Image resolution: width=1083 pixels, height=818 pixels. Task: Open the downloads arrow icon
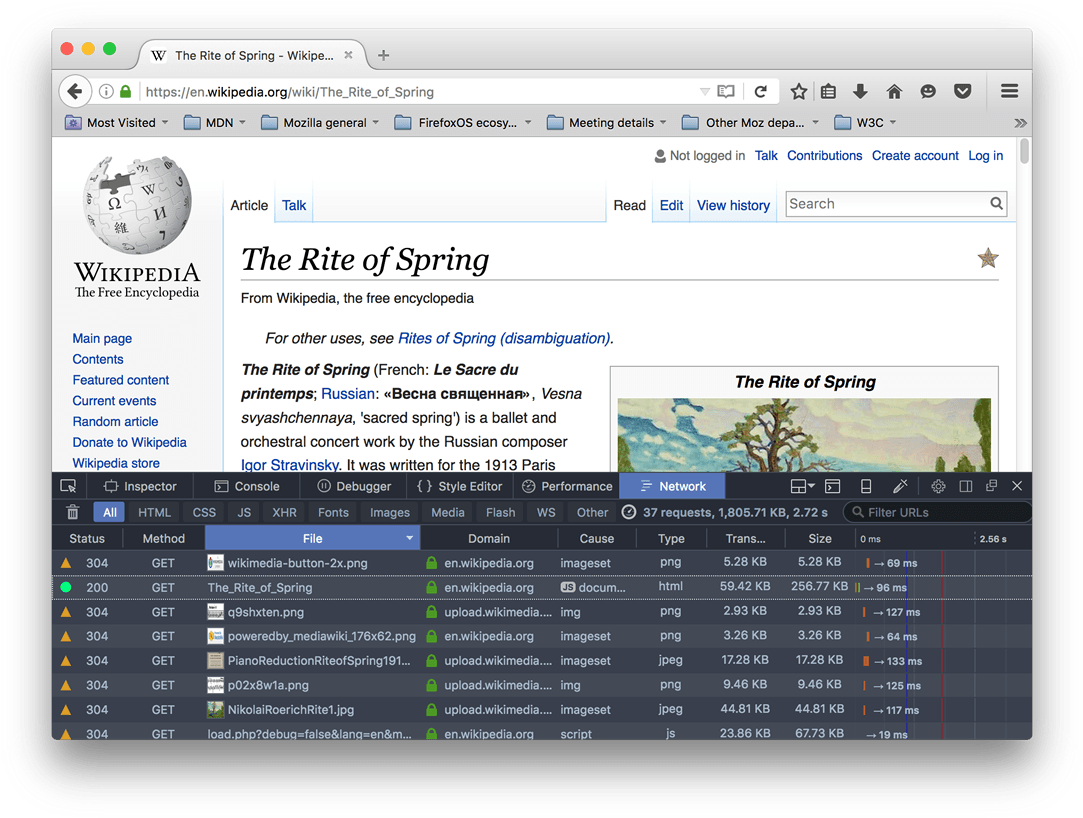click(860, 91)
